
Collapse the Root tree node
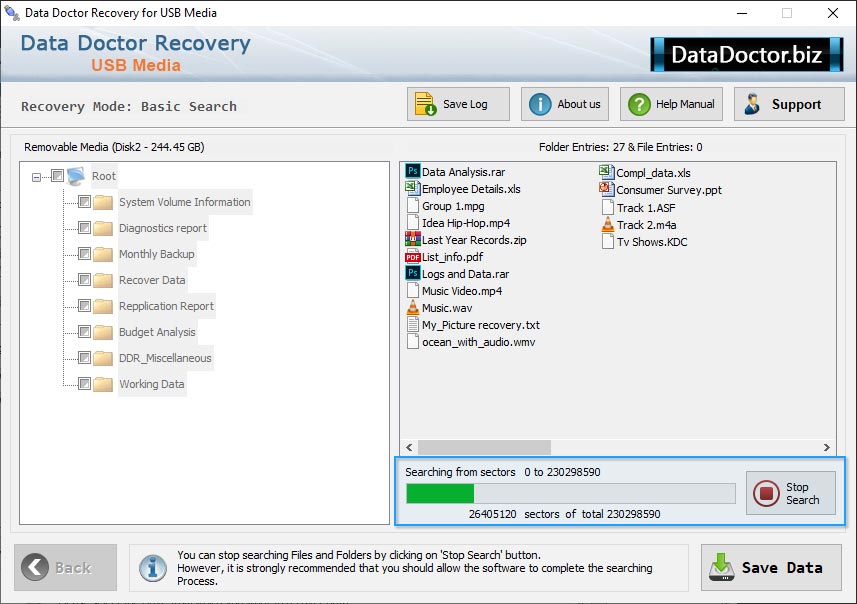36,177
